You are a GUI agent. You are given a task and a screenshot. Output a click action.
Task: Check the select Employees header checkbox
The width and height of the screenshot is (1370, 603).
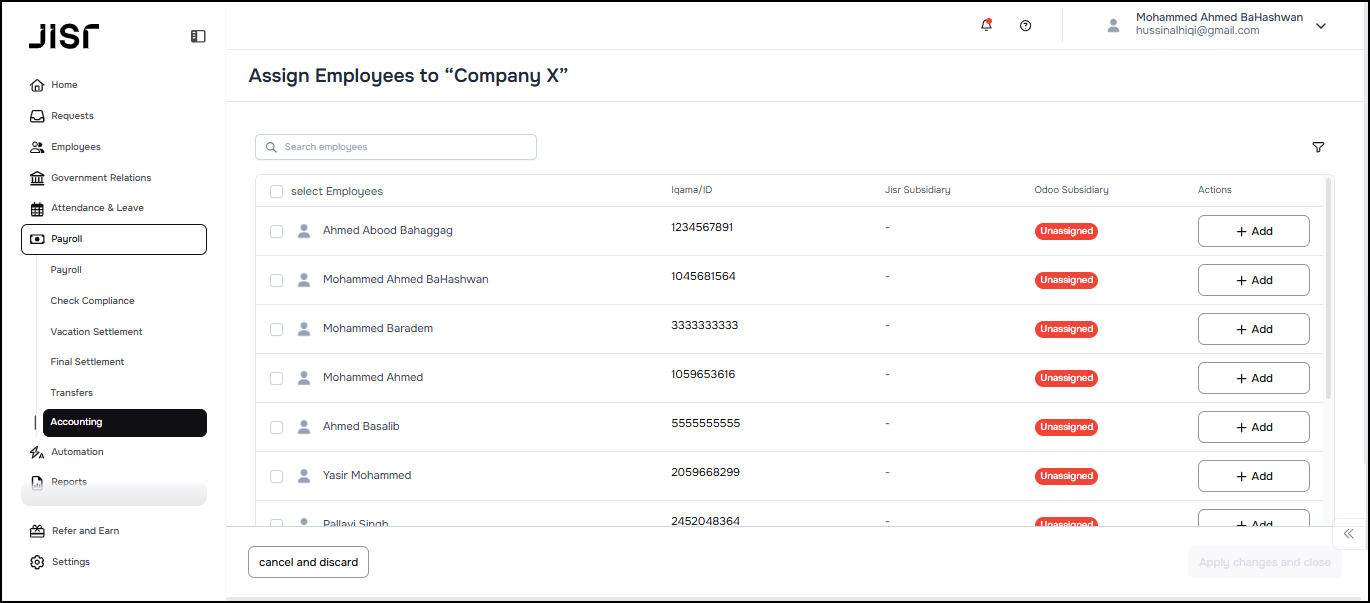click(x=276, y=190)
